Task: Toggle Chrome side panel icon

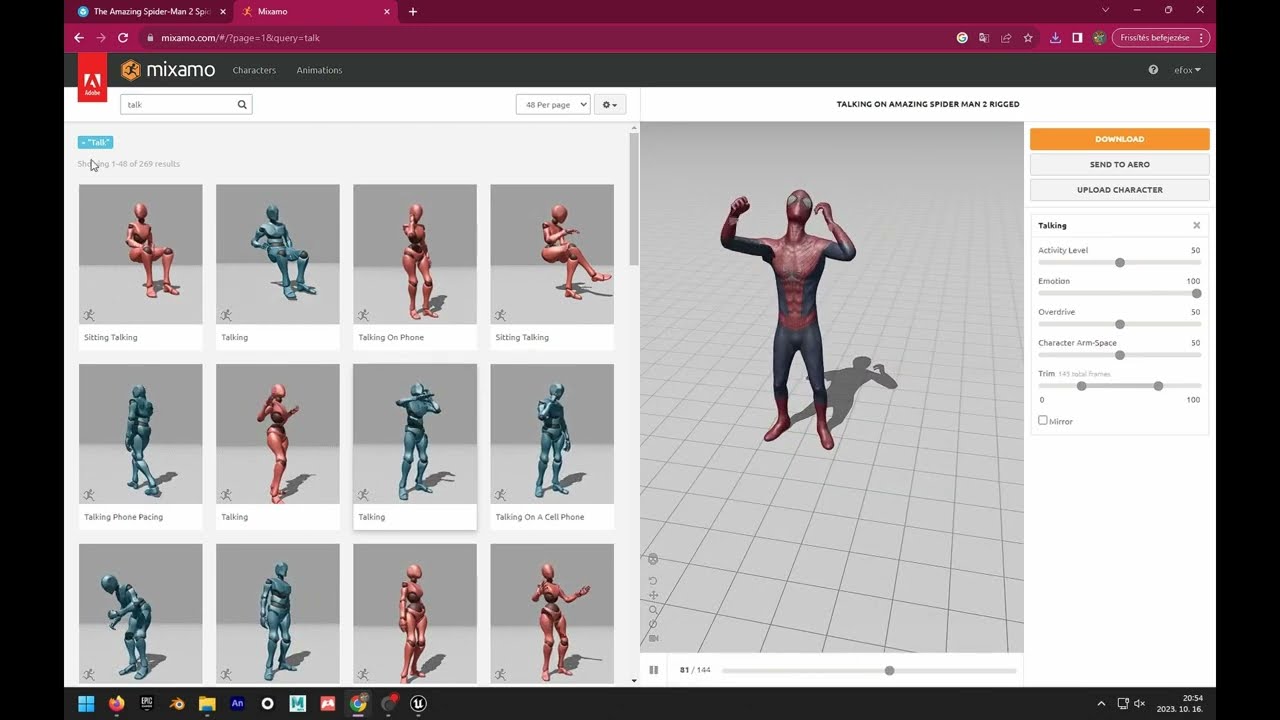Action: 1077,38
